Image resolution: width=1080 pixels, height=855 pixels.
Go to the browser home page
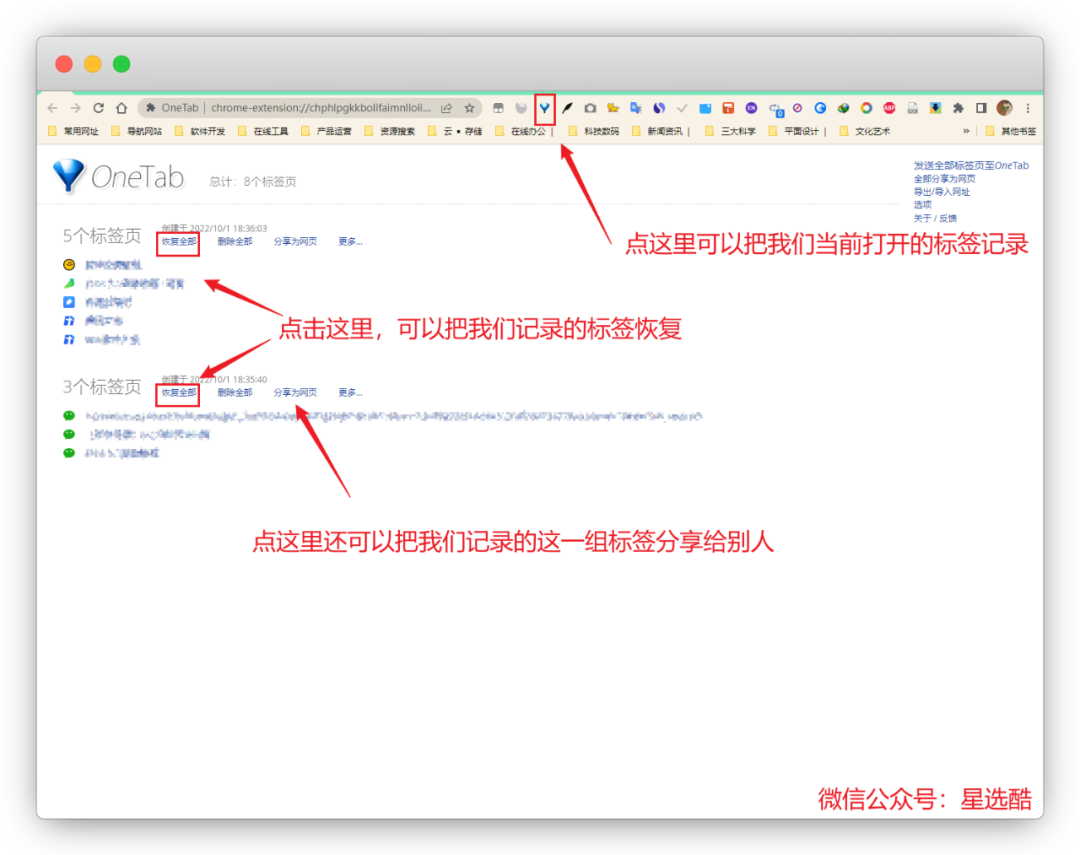121,108
